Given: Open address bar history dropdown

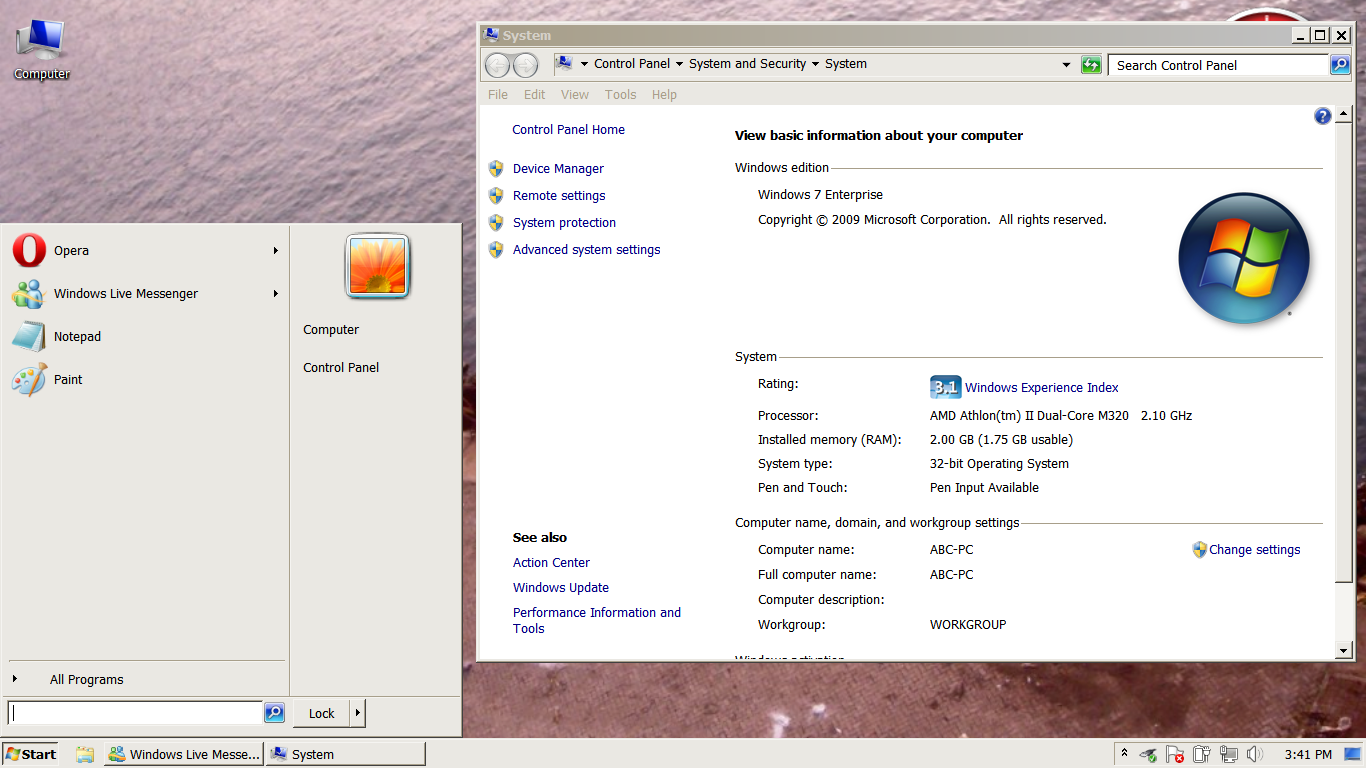Looking at the screenshot, I should [x=1066, y=65].
